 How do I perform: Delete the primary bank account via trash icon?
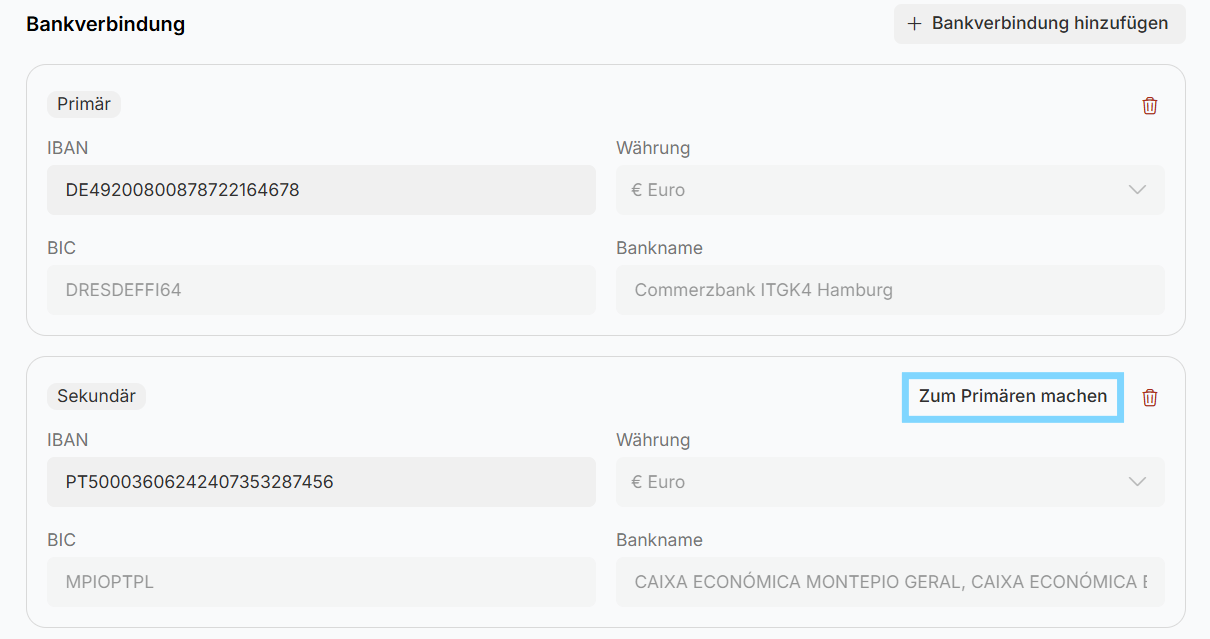coord(1150,105)
